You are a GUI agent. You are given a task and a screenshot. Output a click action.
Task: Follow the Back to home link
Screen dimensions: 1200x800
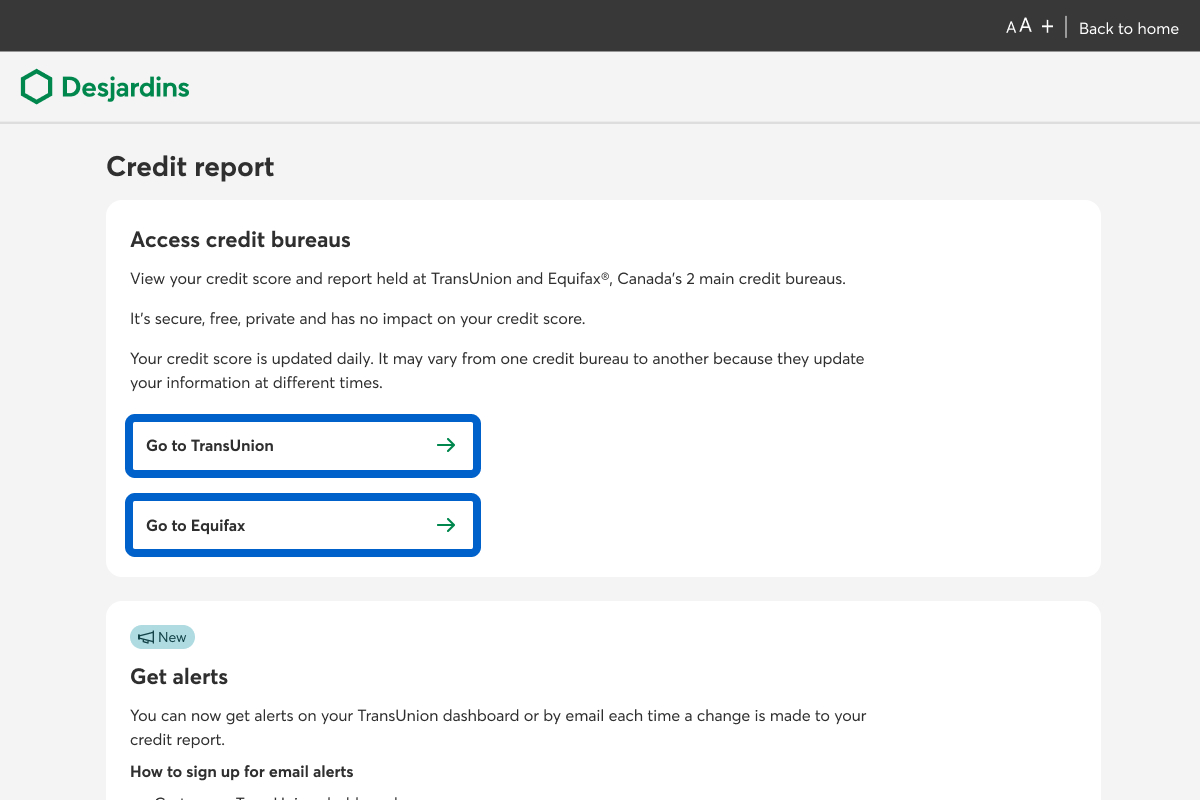1128,28
